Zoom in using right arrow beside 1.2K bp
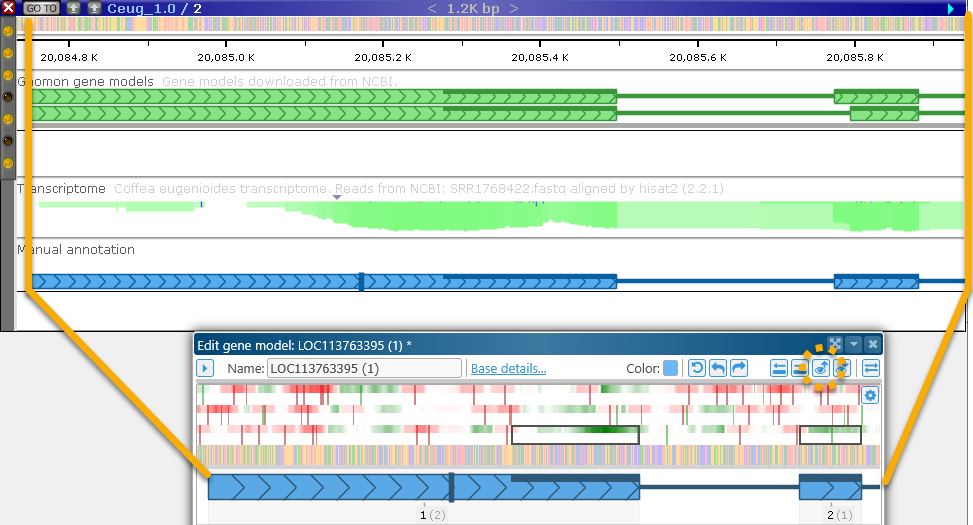The image size is (973, 525). point(513,8)
